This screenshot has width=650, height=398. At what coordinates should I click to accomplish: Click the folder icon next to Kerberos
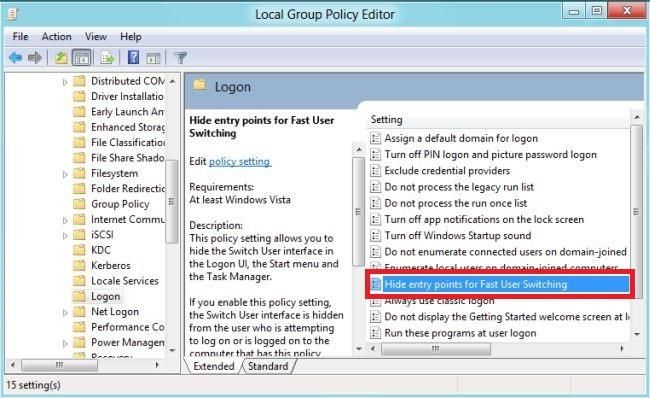[x=79, y=265]
